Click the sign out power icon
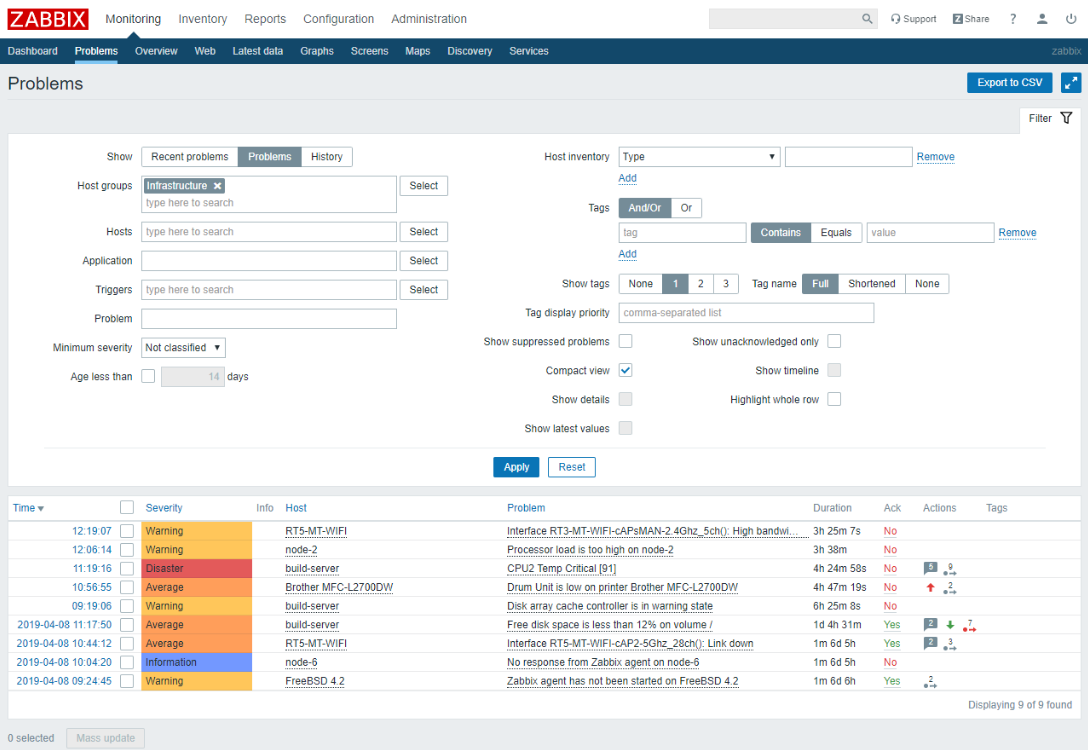Viewport: 1088px width, 750px height. click(x=1071, y=19)
